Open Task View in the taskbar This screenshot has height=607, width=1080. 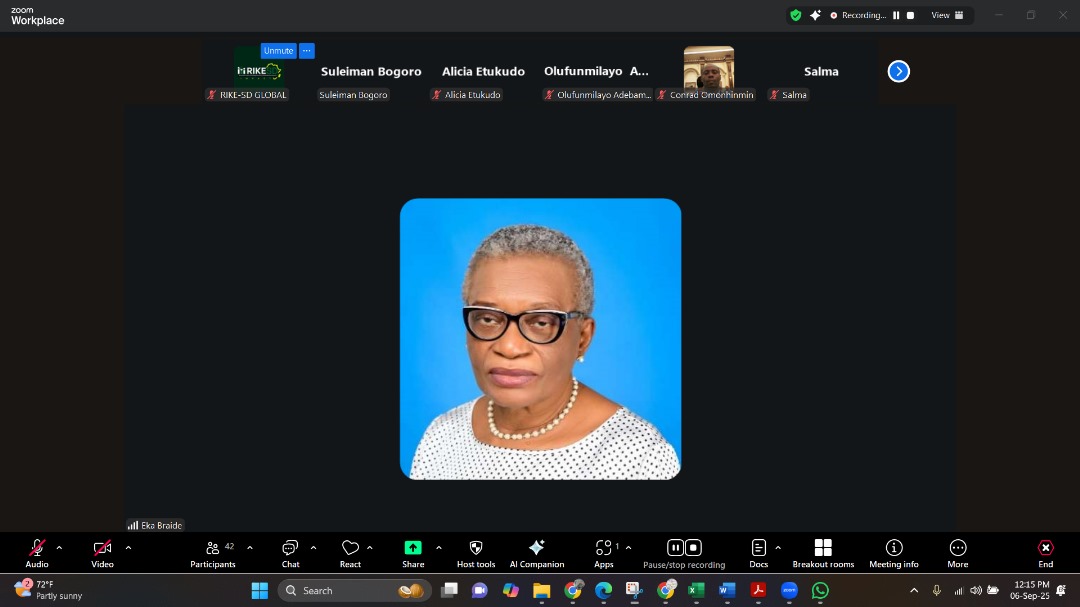click(x=450, y=590)
